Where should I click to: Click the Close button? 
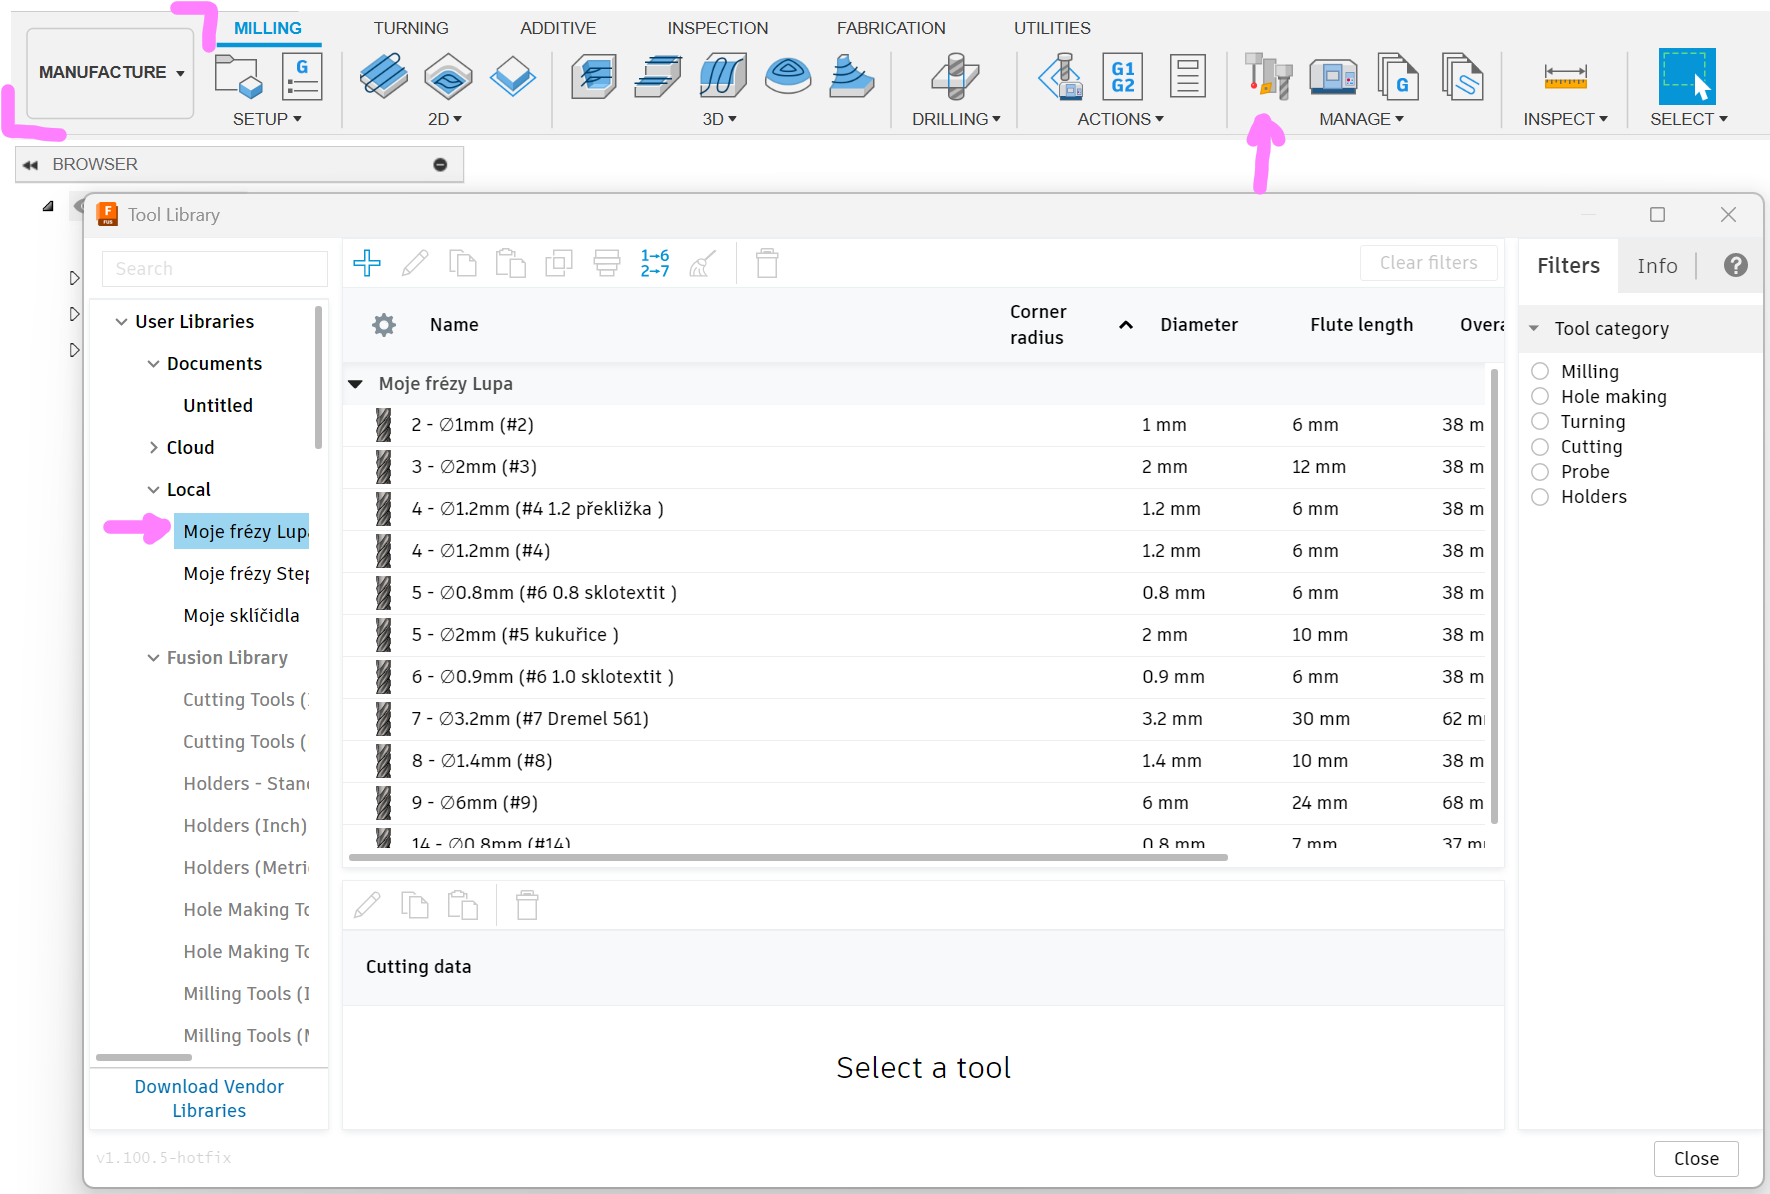1695,1158
